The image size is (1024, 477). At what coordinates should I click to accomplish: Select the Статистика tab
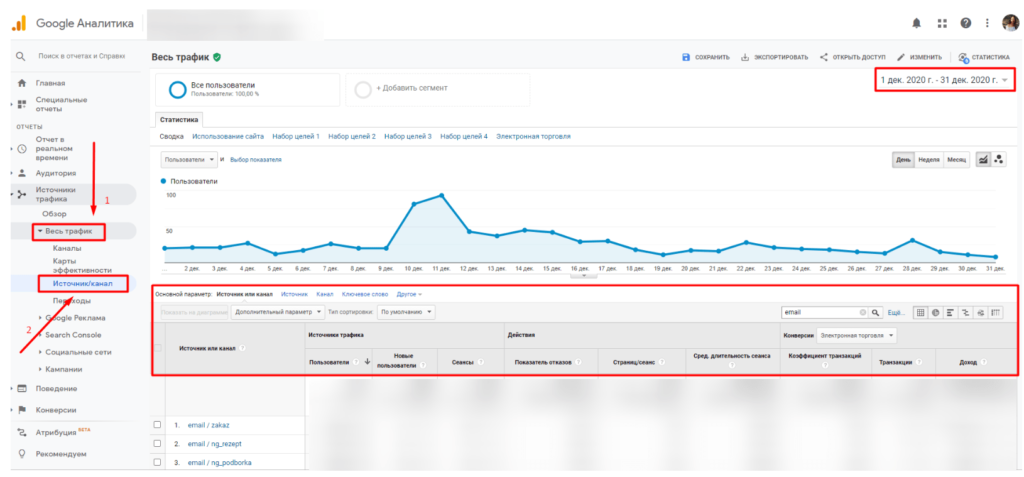point(180,120)
